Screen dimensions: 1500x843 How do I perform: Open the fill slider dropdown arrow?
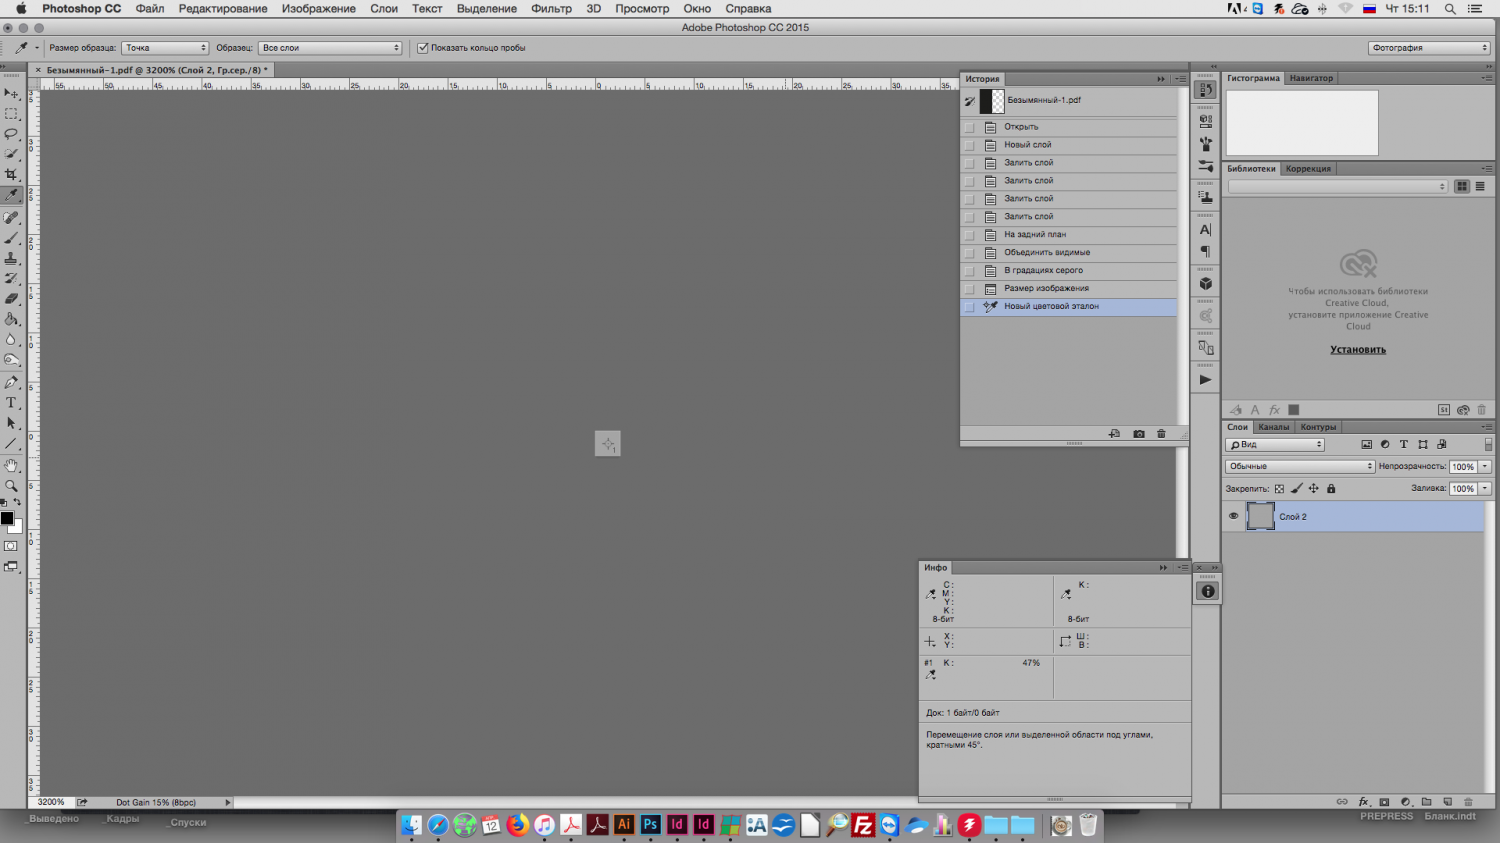coord(1486,489)
